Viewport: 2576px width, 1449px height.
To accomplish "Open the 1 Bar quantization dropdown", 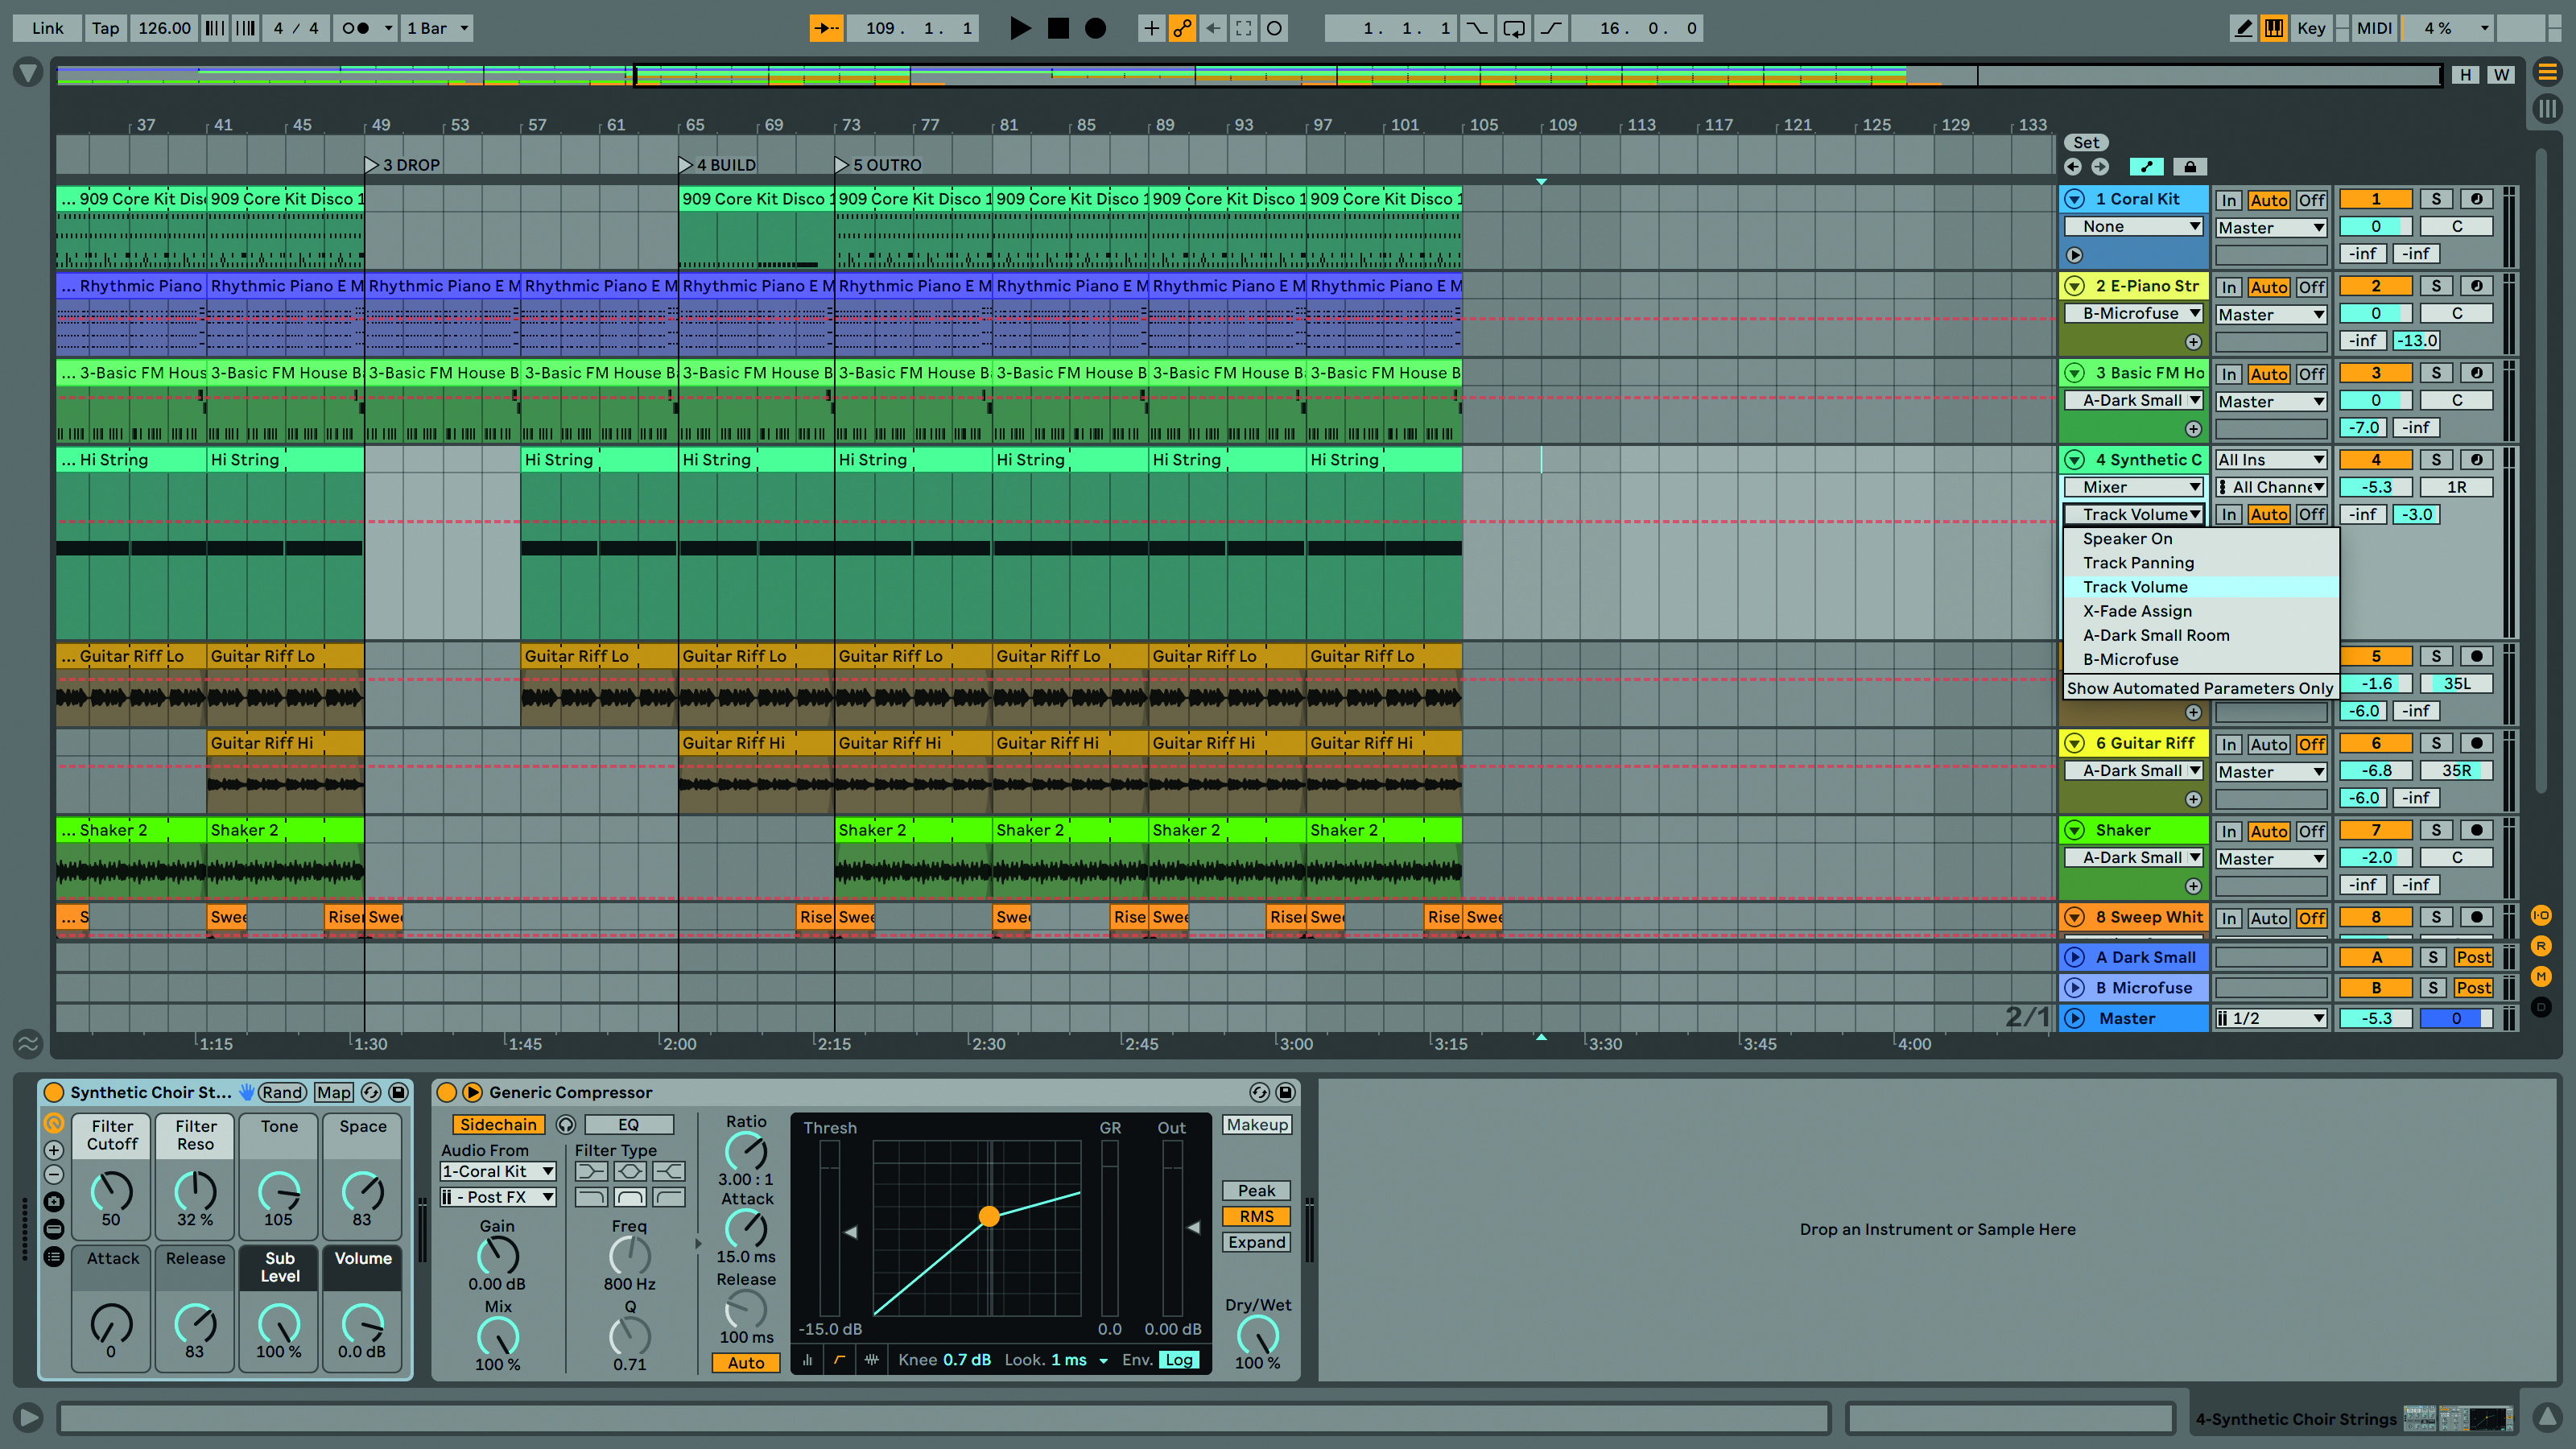I will pyautogui.click(x=437, y=28).
